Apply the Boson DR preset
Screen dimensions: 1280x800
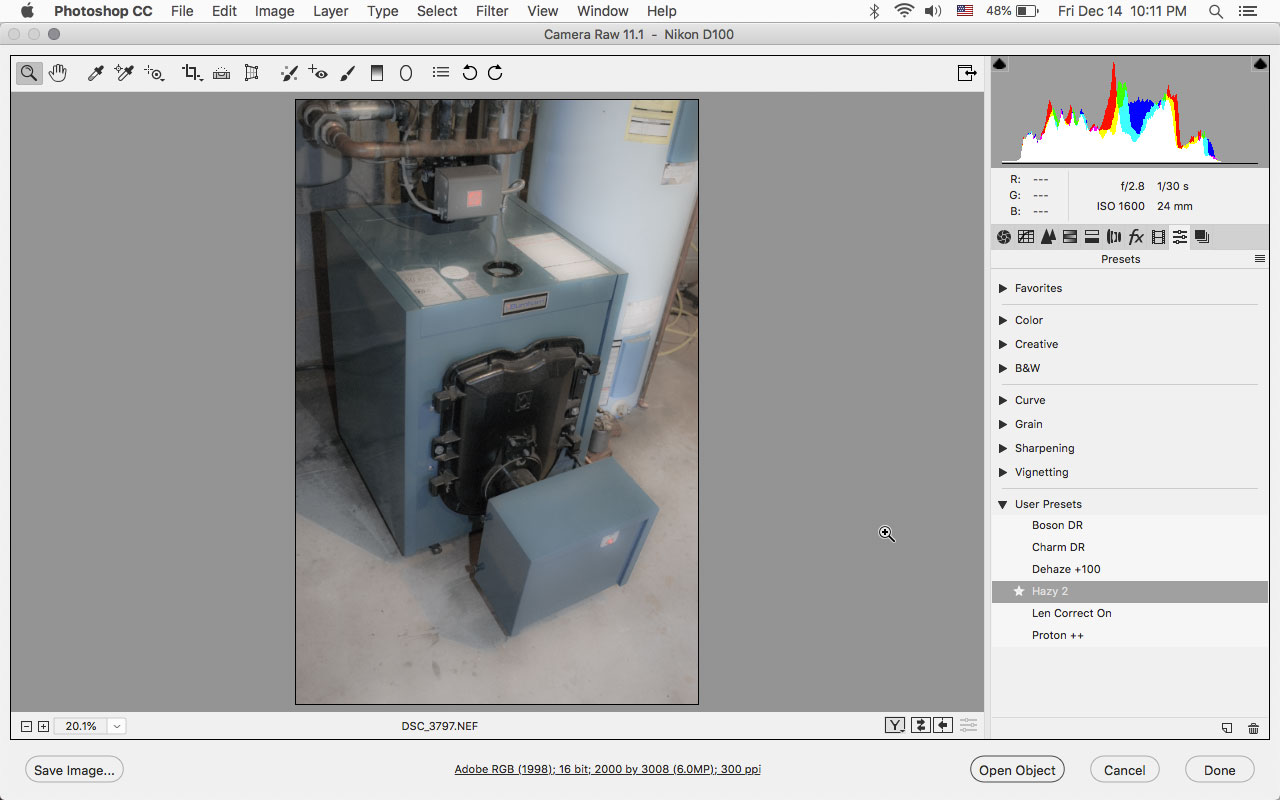(1130, 525)
